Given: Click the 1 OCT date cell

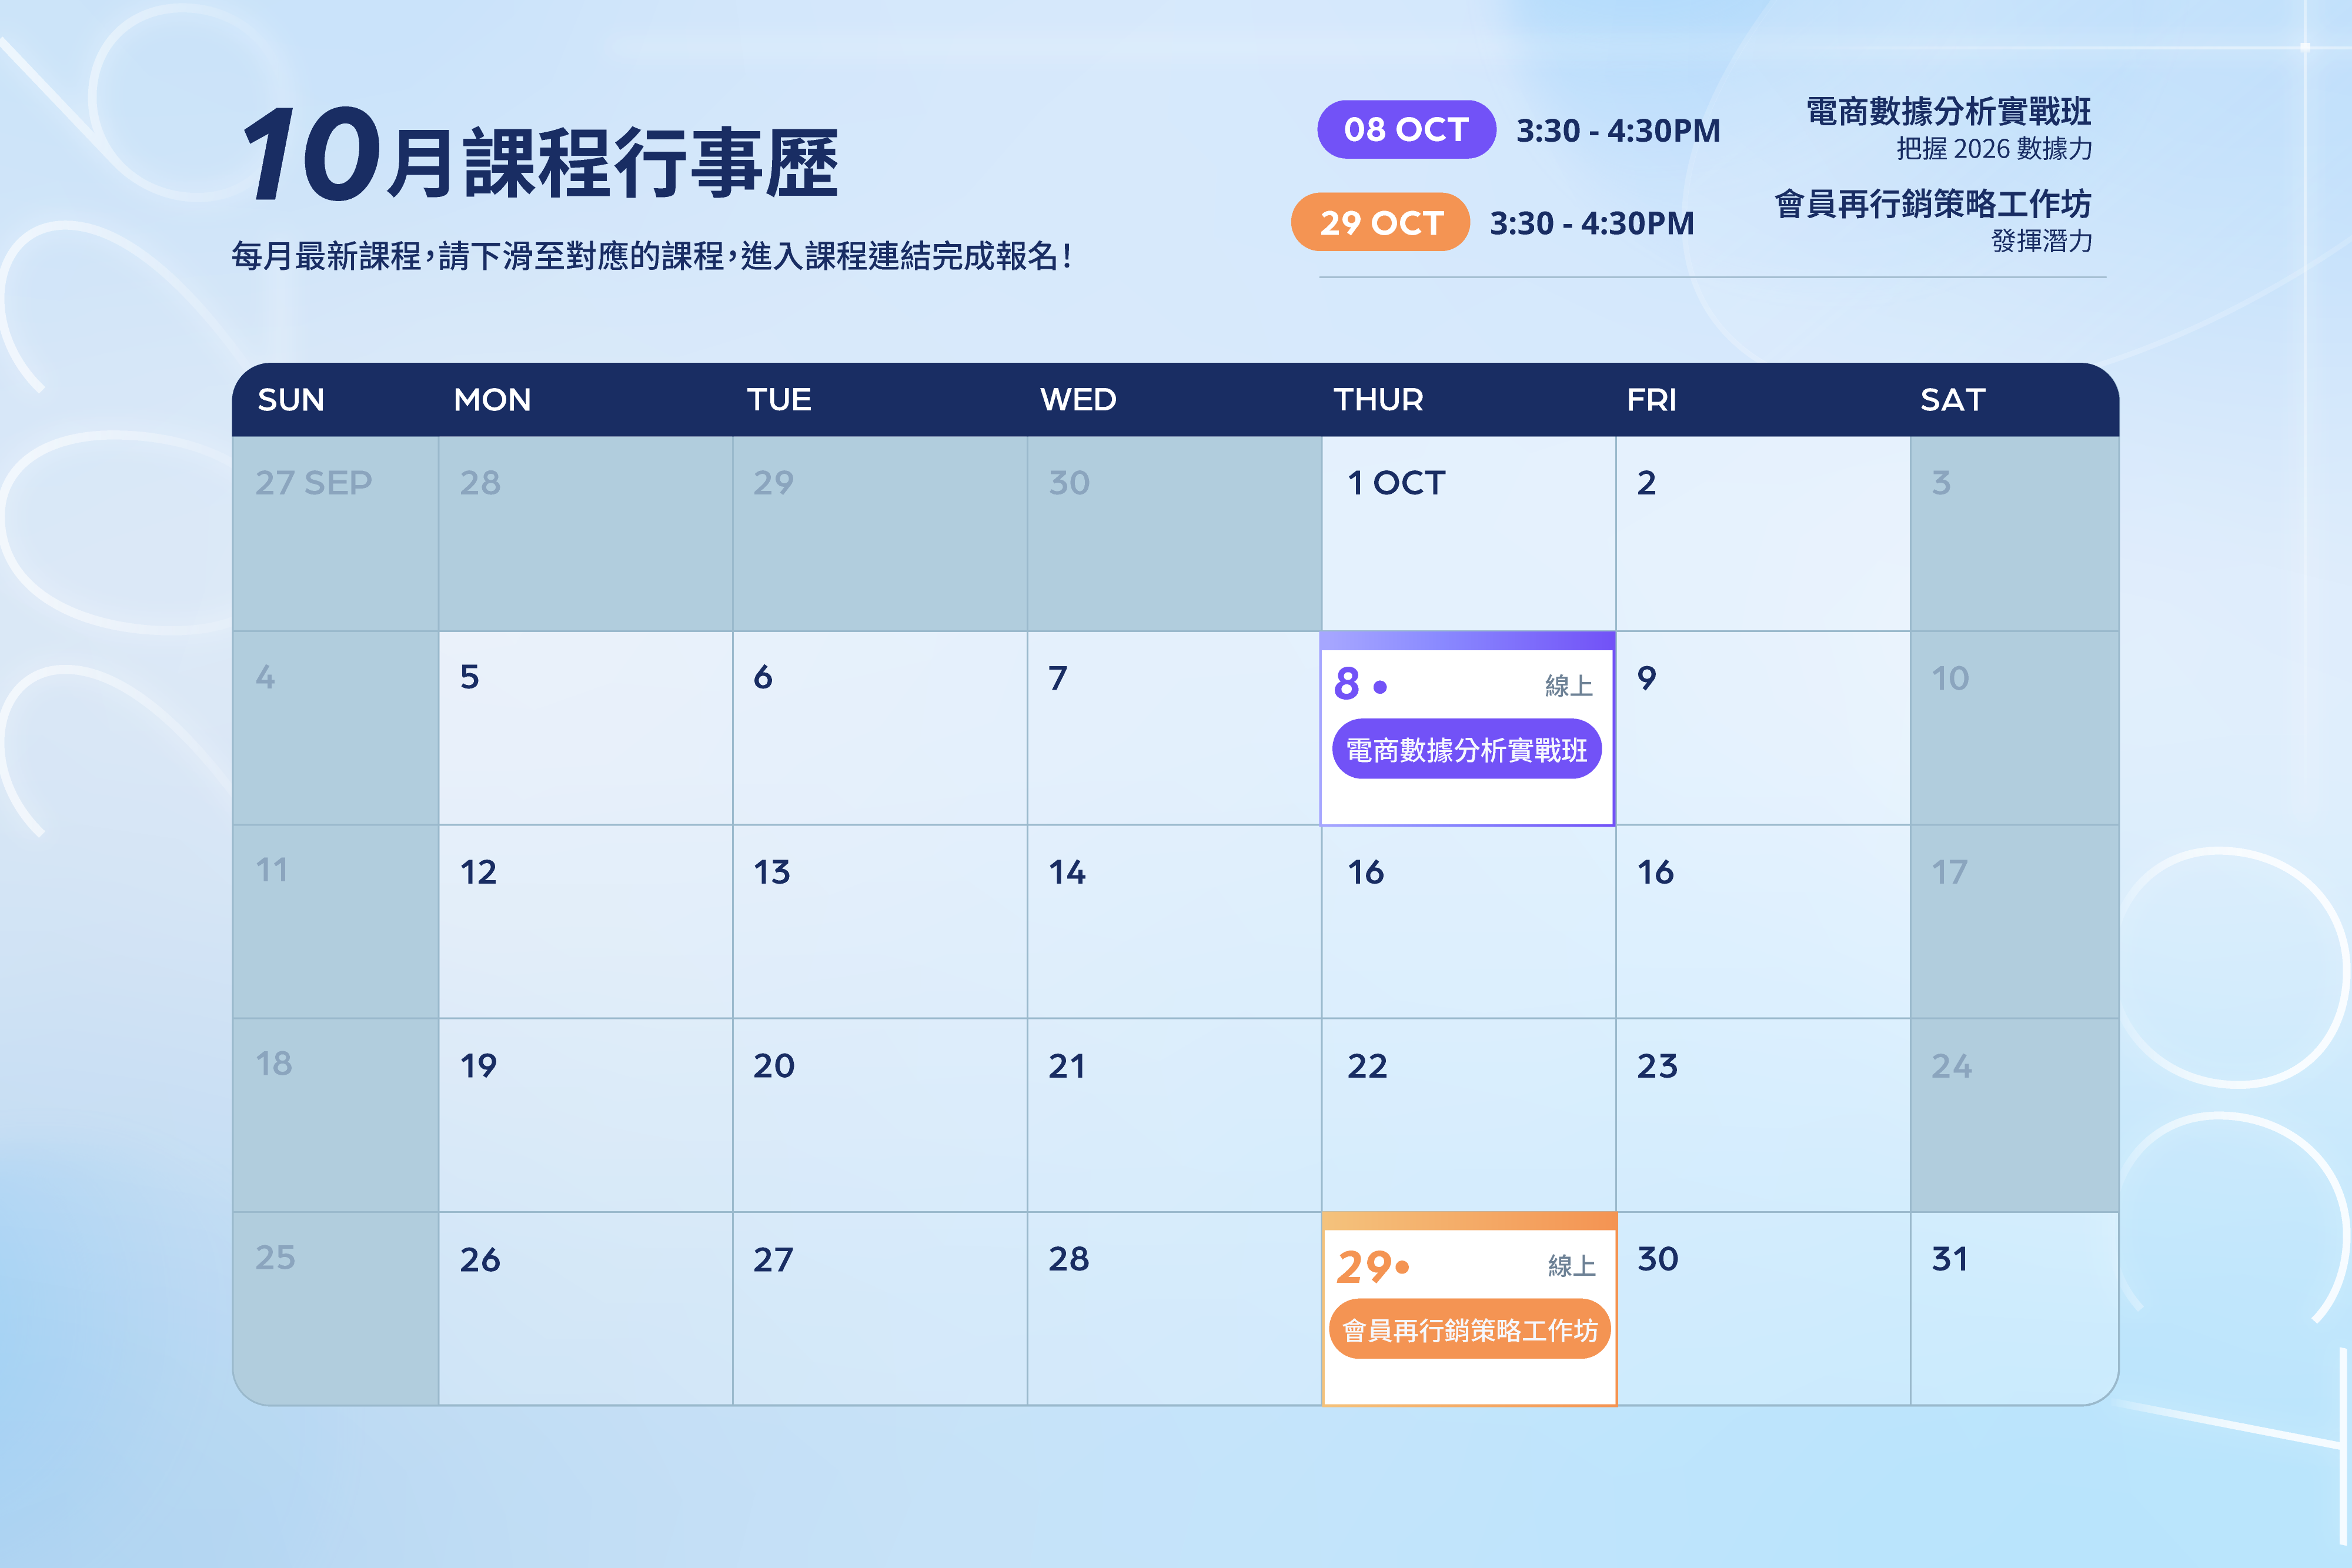Looking at the screenshot, I should (x=1468, y=533).
